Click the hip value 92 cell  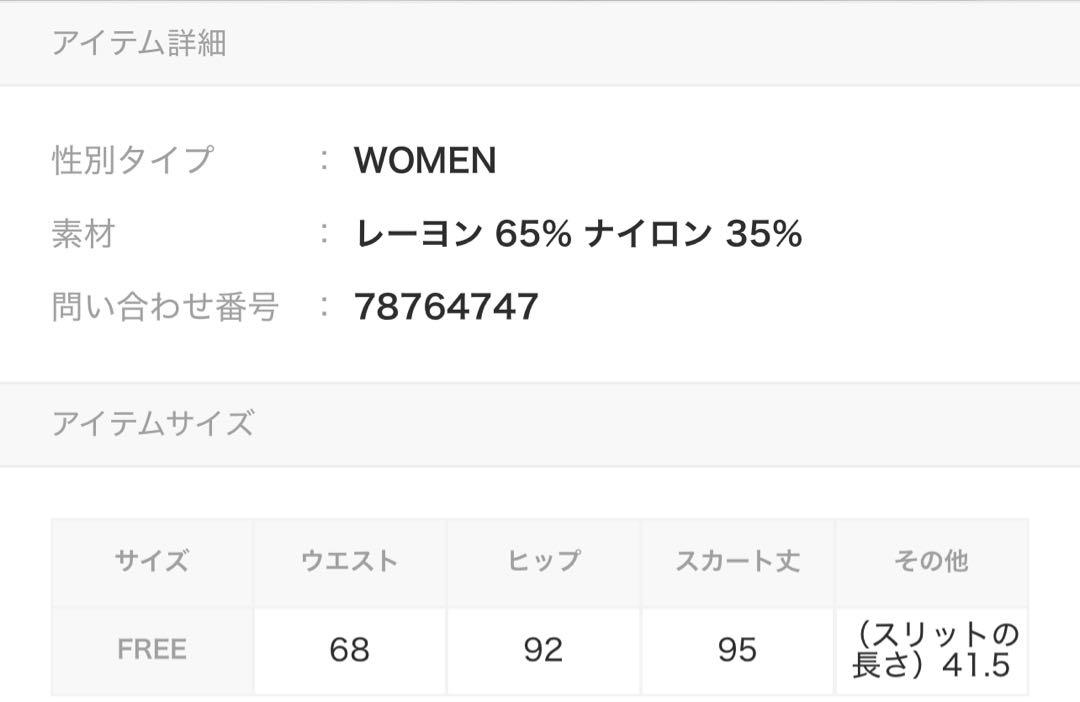(544, 650)
